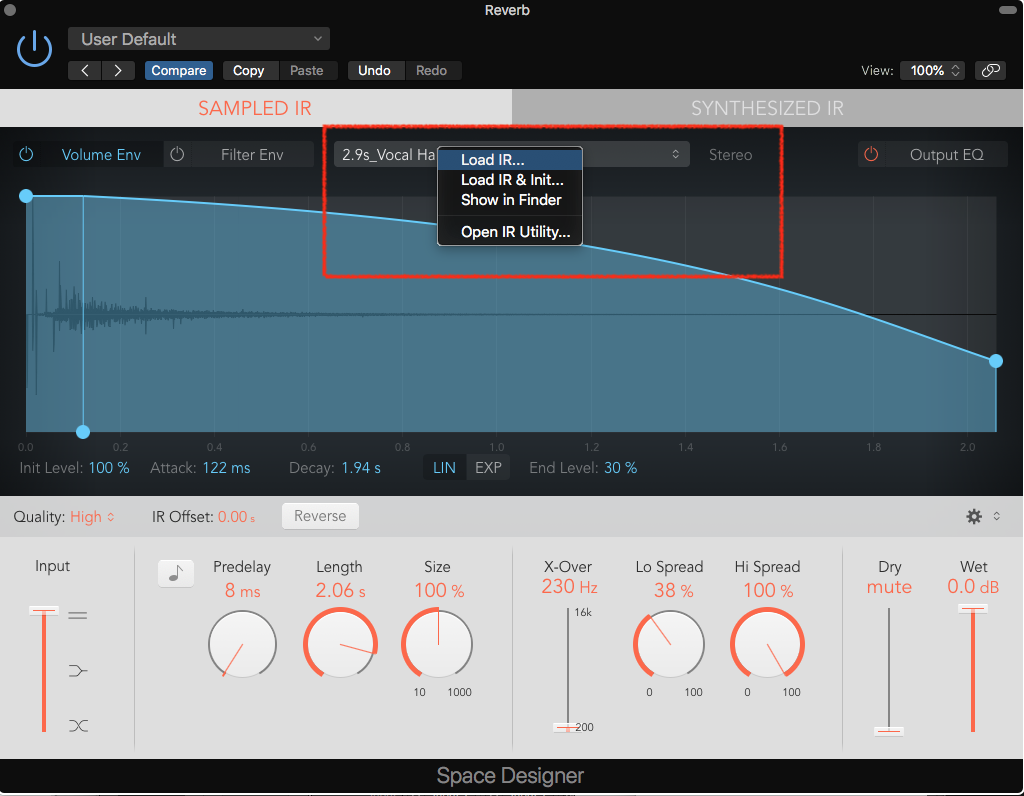Toggle Output EQ power icon

coord(871,155)
